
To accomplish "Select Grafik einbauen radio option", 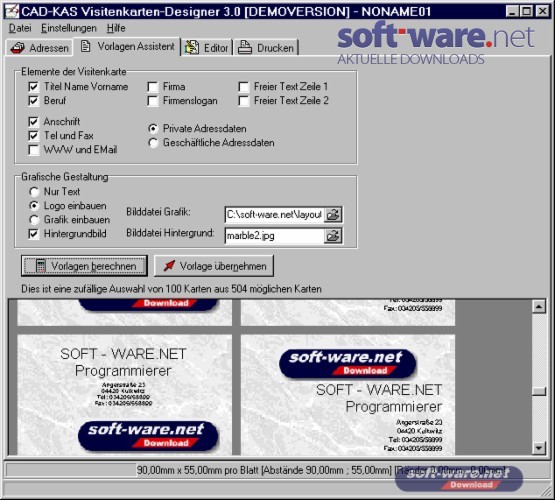I will pos(34,220).
